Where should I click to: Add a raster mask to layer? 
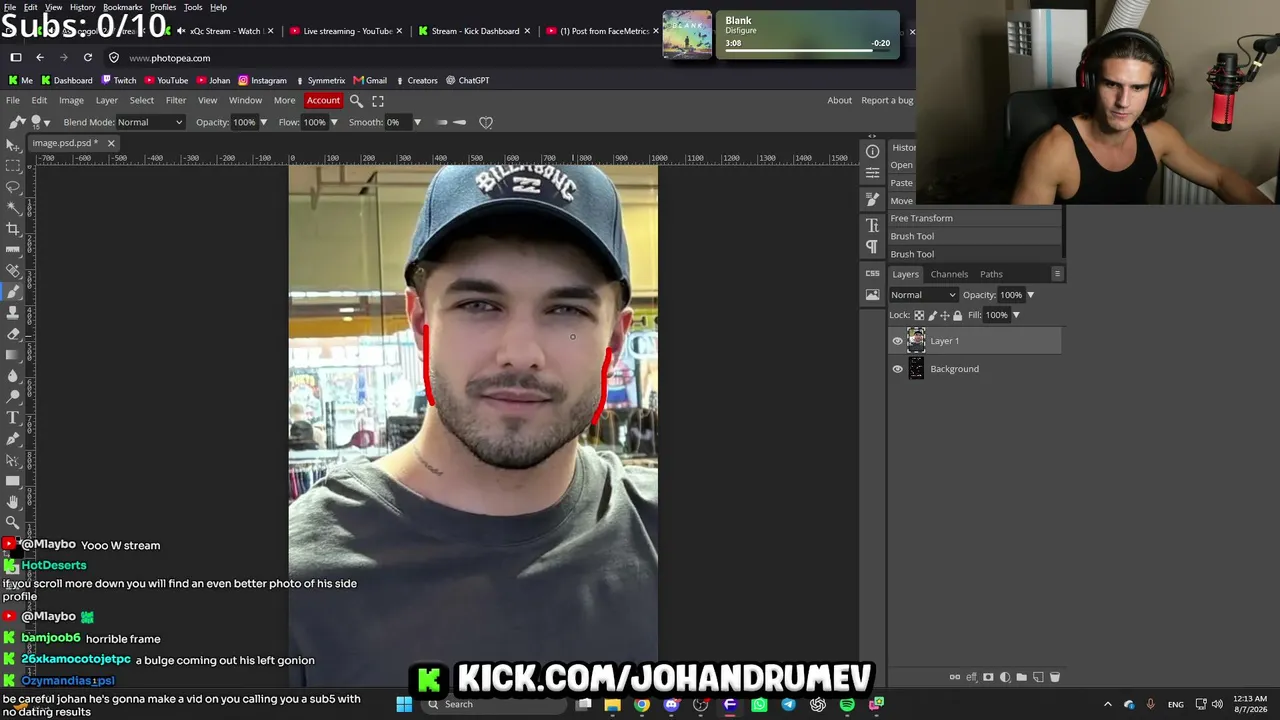(x=988, y=677)
